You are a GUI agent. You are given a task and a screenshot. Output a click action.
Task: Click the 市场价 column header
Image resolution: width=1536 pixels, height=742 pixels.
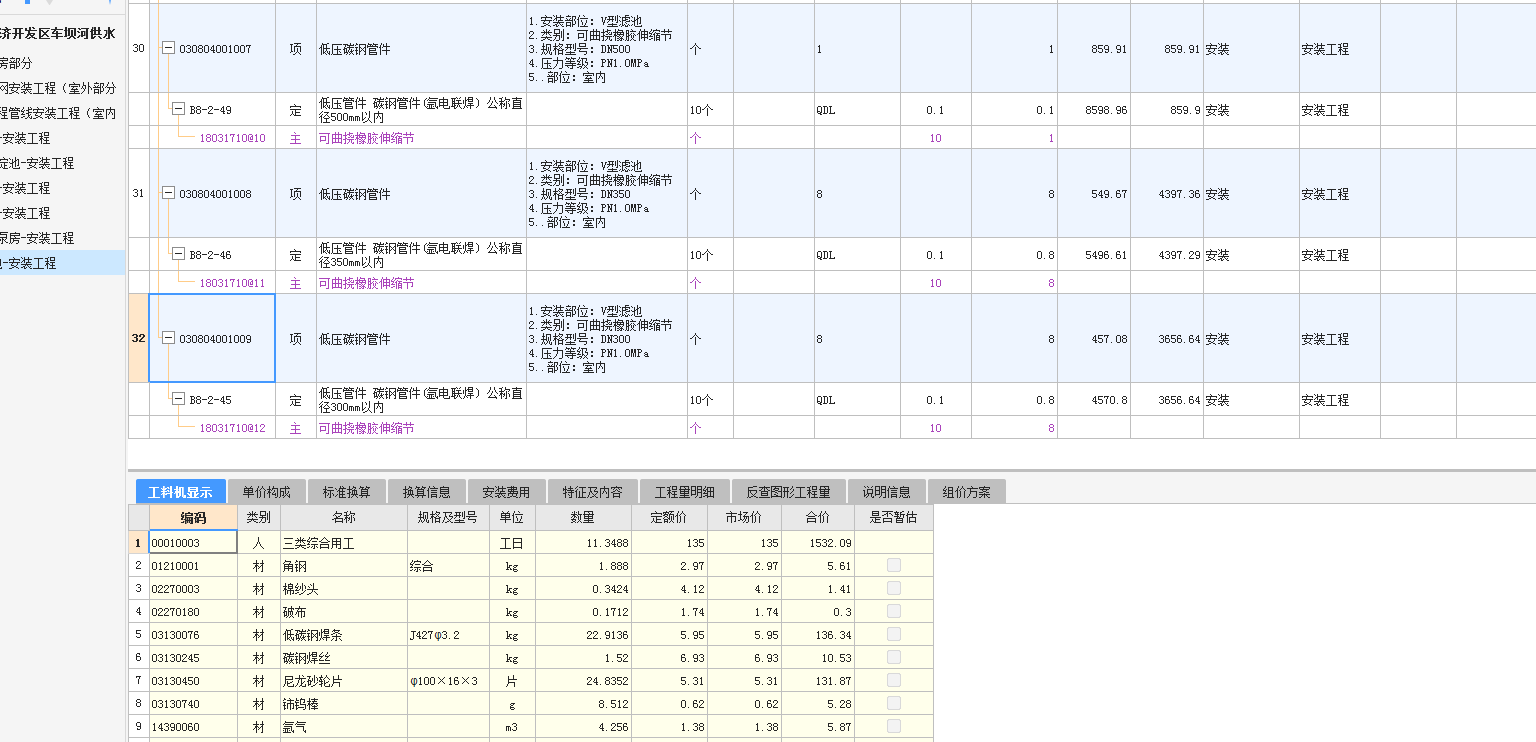click(743, 518)
